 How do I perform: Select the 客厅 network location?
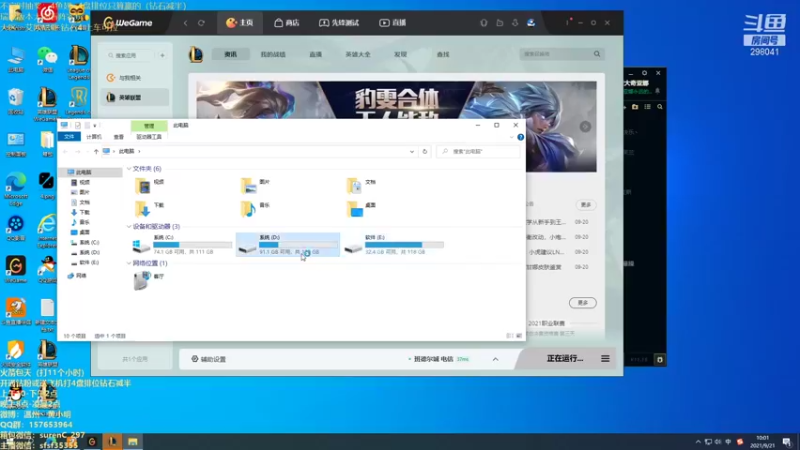coord(149,280)
